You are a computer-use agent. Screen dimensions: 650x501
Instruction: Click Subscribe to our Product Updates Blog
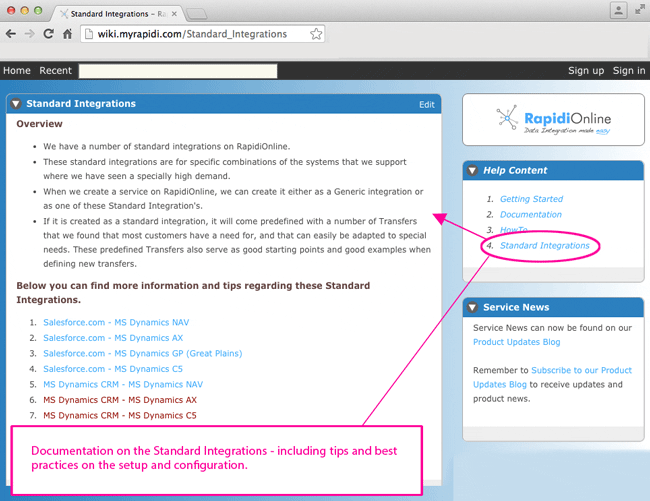(x=552, y=377)
